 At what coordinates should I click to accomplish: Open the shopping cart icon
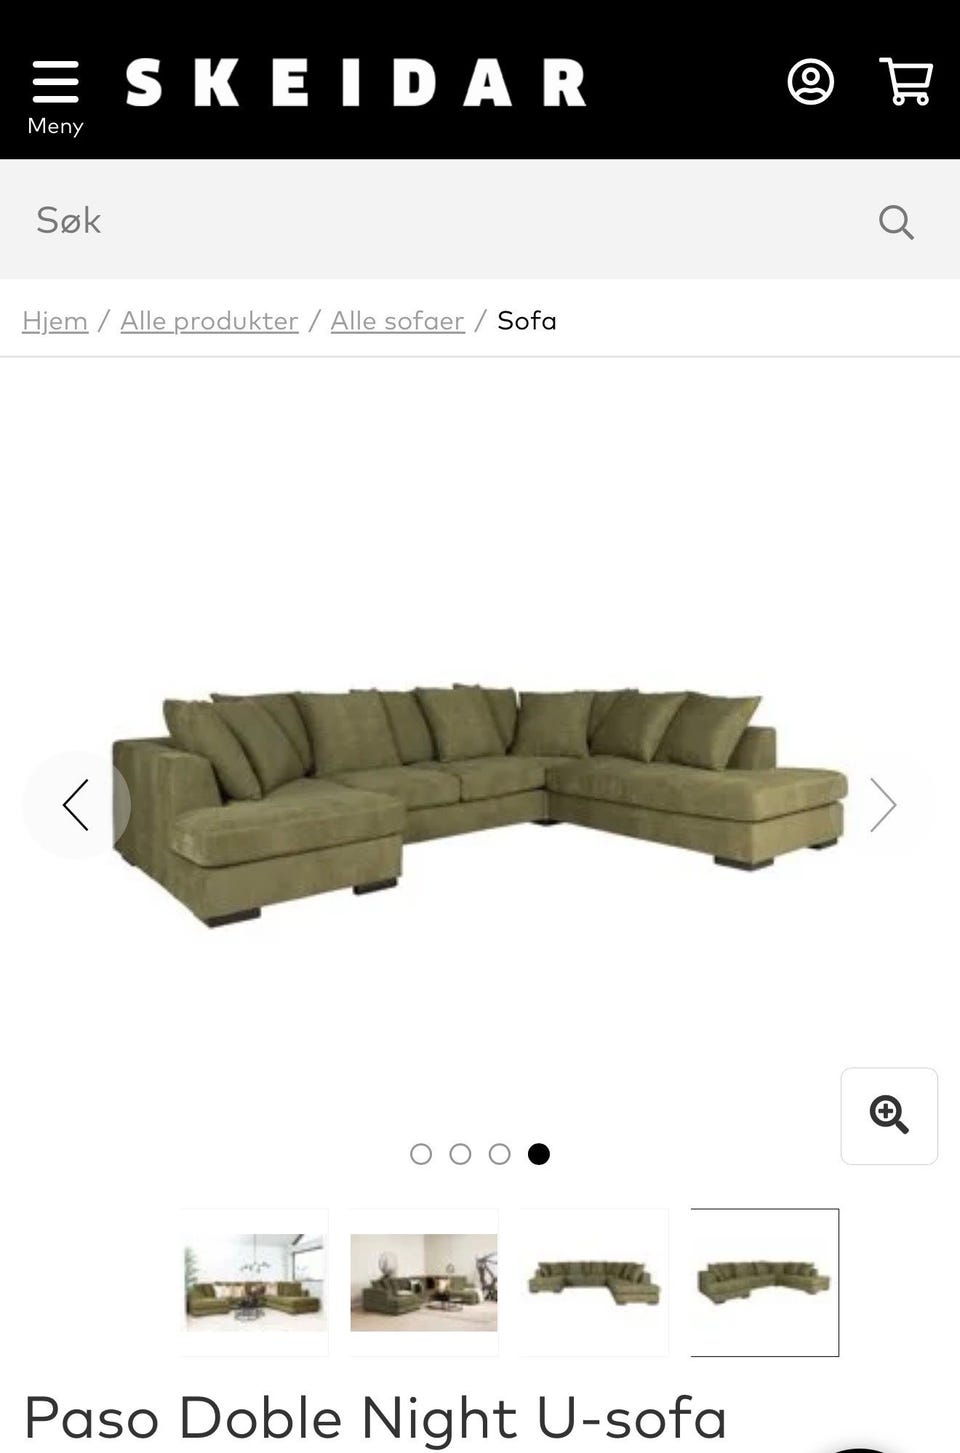(906, 82)
